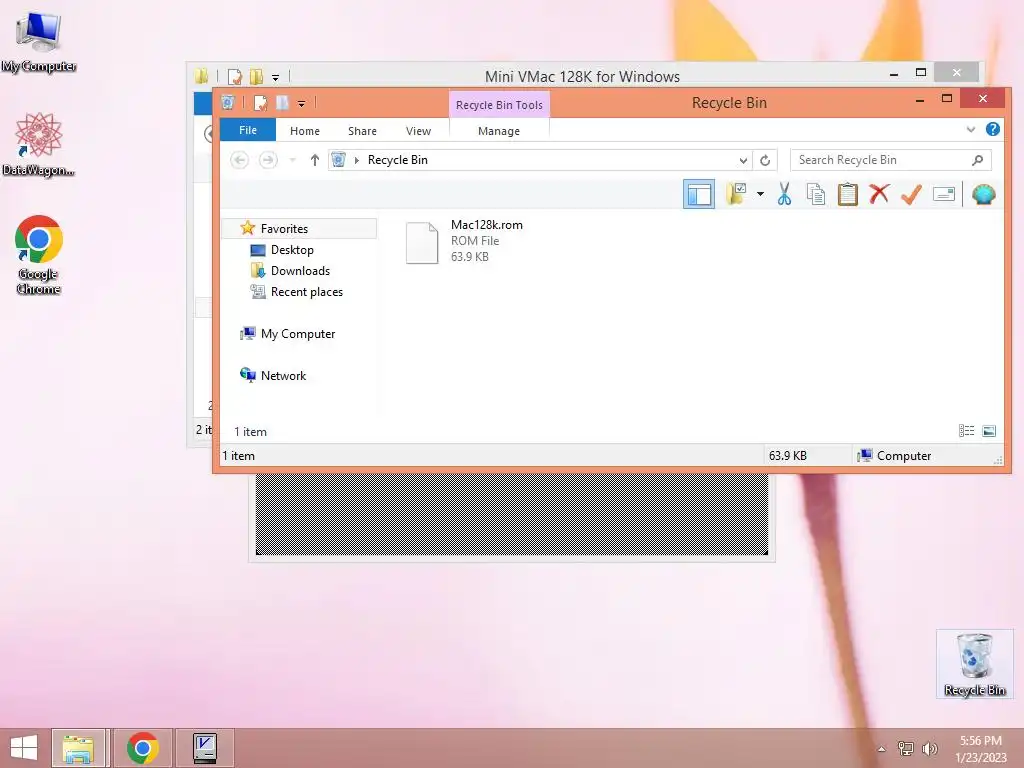
Task: Toggle the navigation pane toolbar button
Action: pyautogui.click(x=699, y=194)
